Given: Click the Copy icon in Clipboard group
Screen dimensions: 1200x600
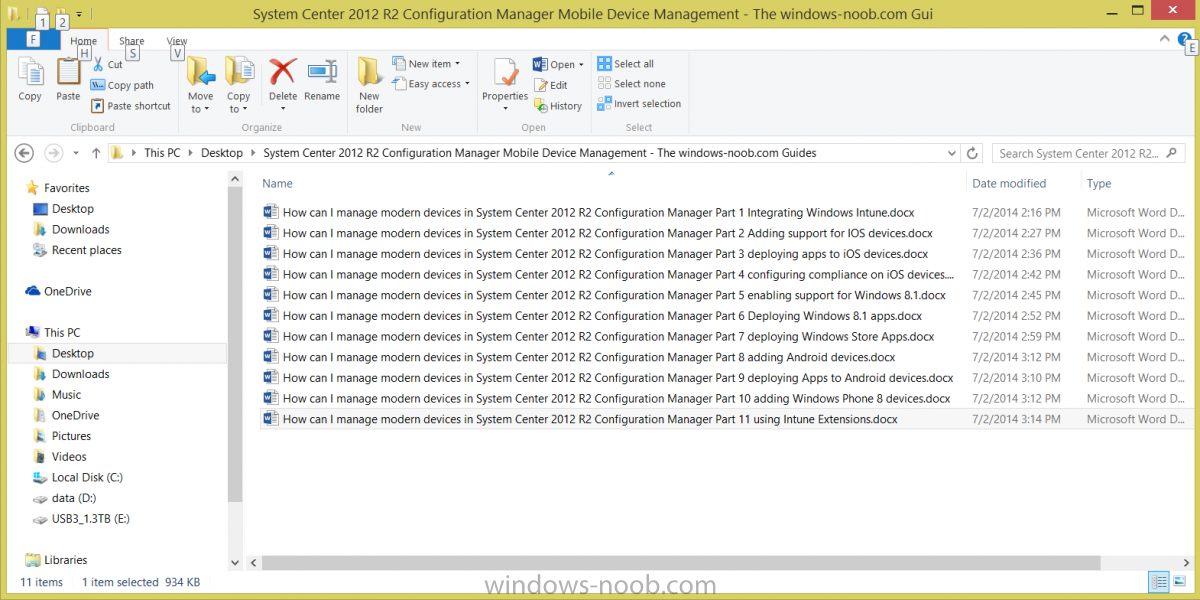Looking at the screenshot, I should coord(30,72).
